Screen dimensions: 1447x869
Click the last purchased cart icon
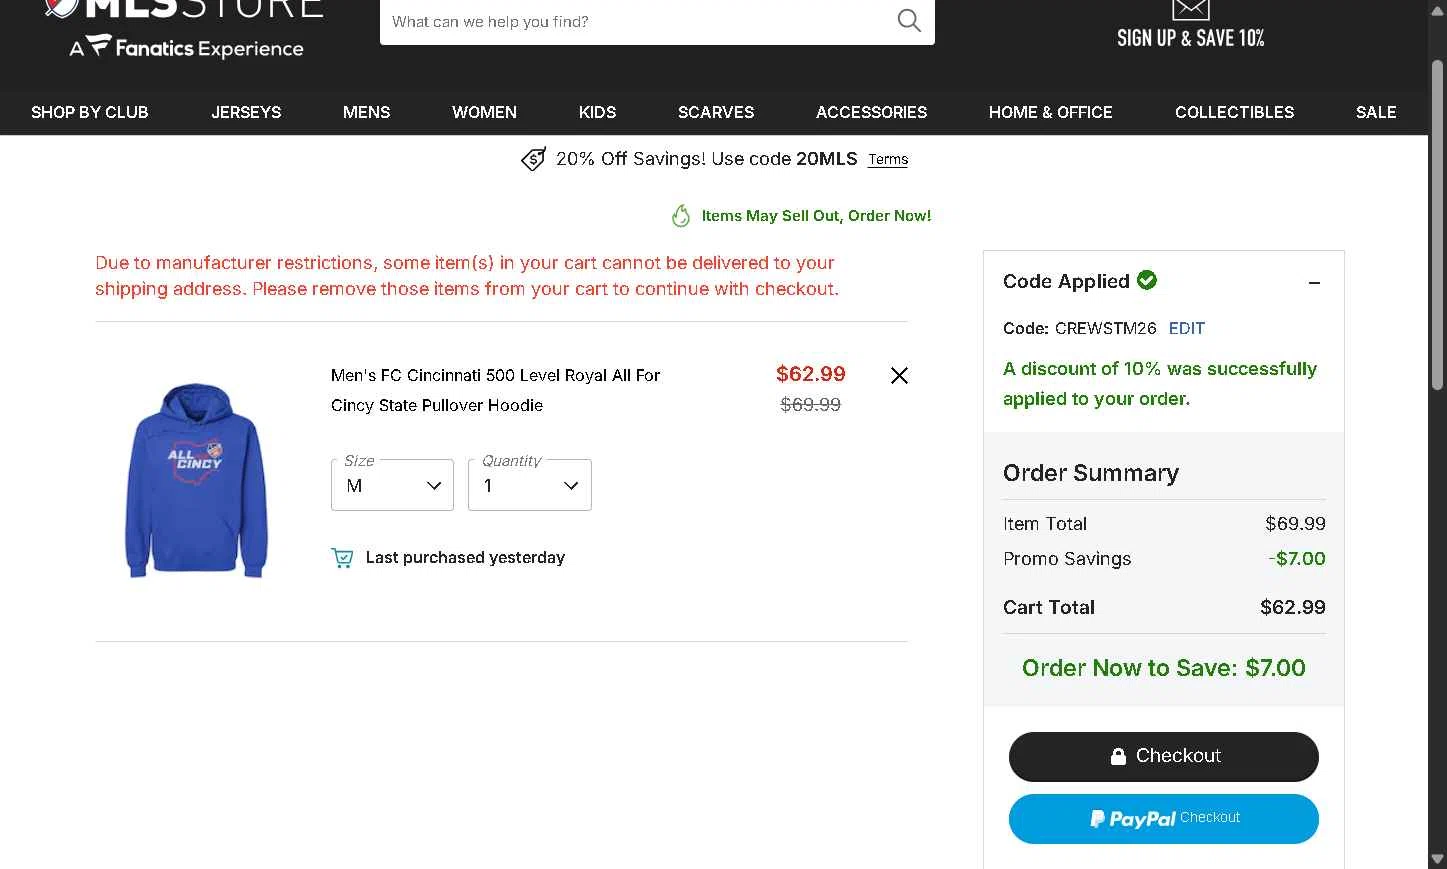(342, 558)
